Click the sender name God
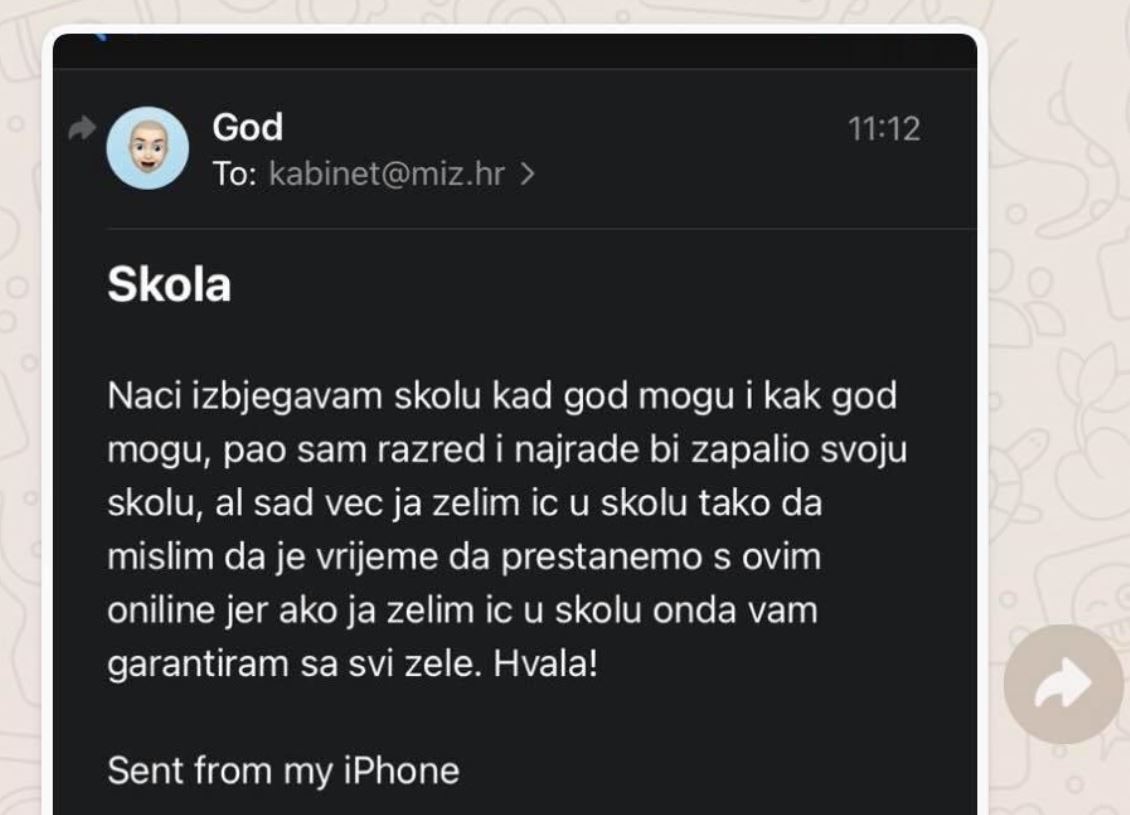The width and height of the screenshot is (1130, 815). coord(248,128)
